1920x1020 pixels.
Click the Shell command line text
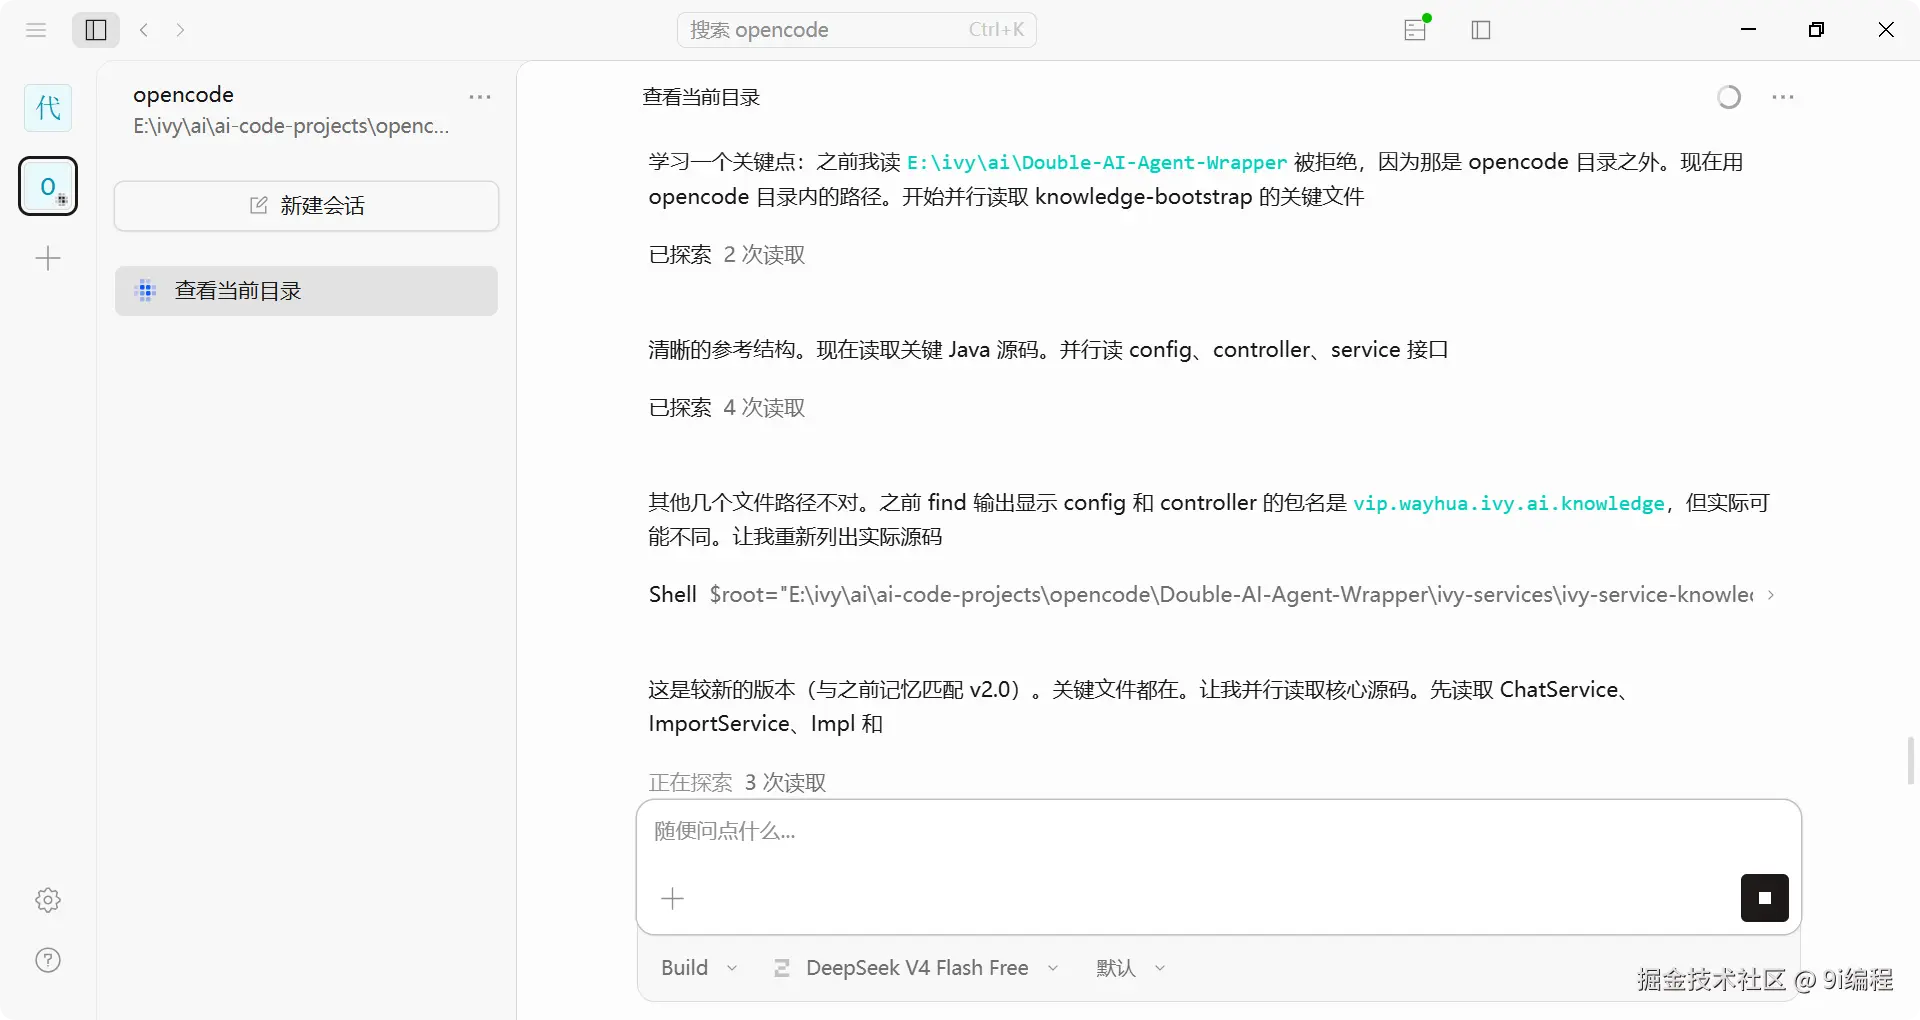click(x=1231, y=595)
